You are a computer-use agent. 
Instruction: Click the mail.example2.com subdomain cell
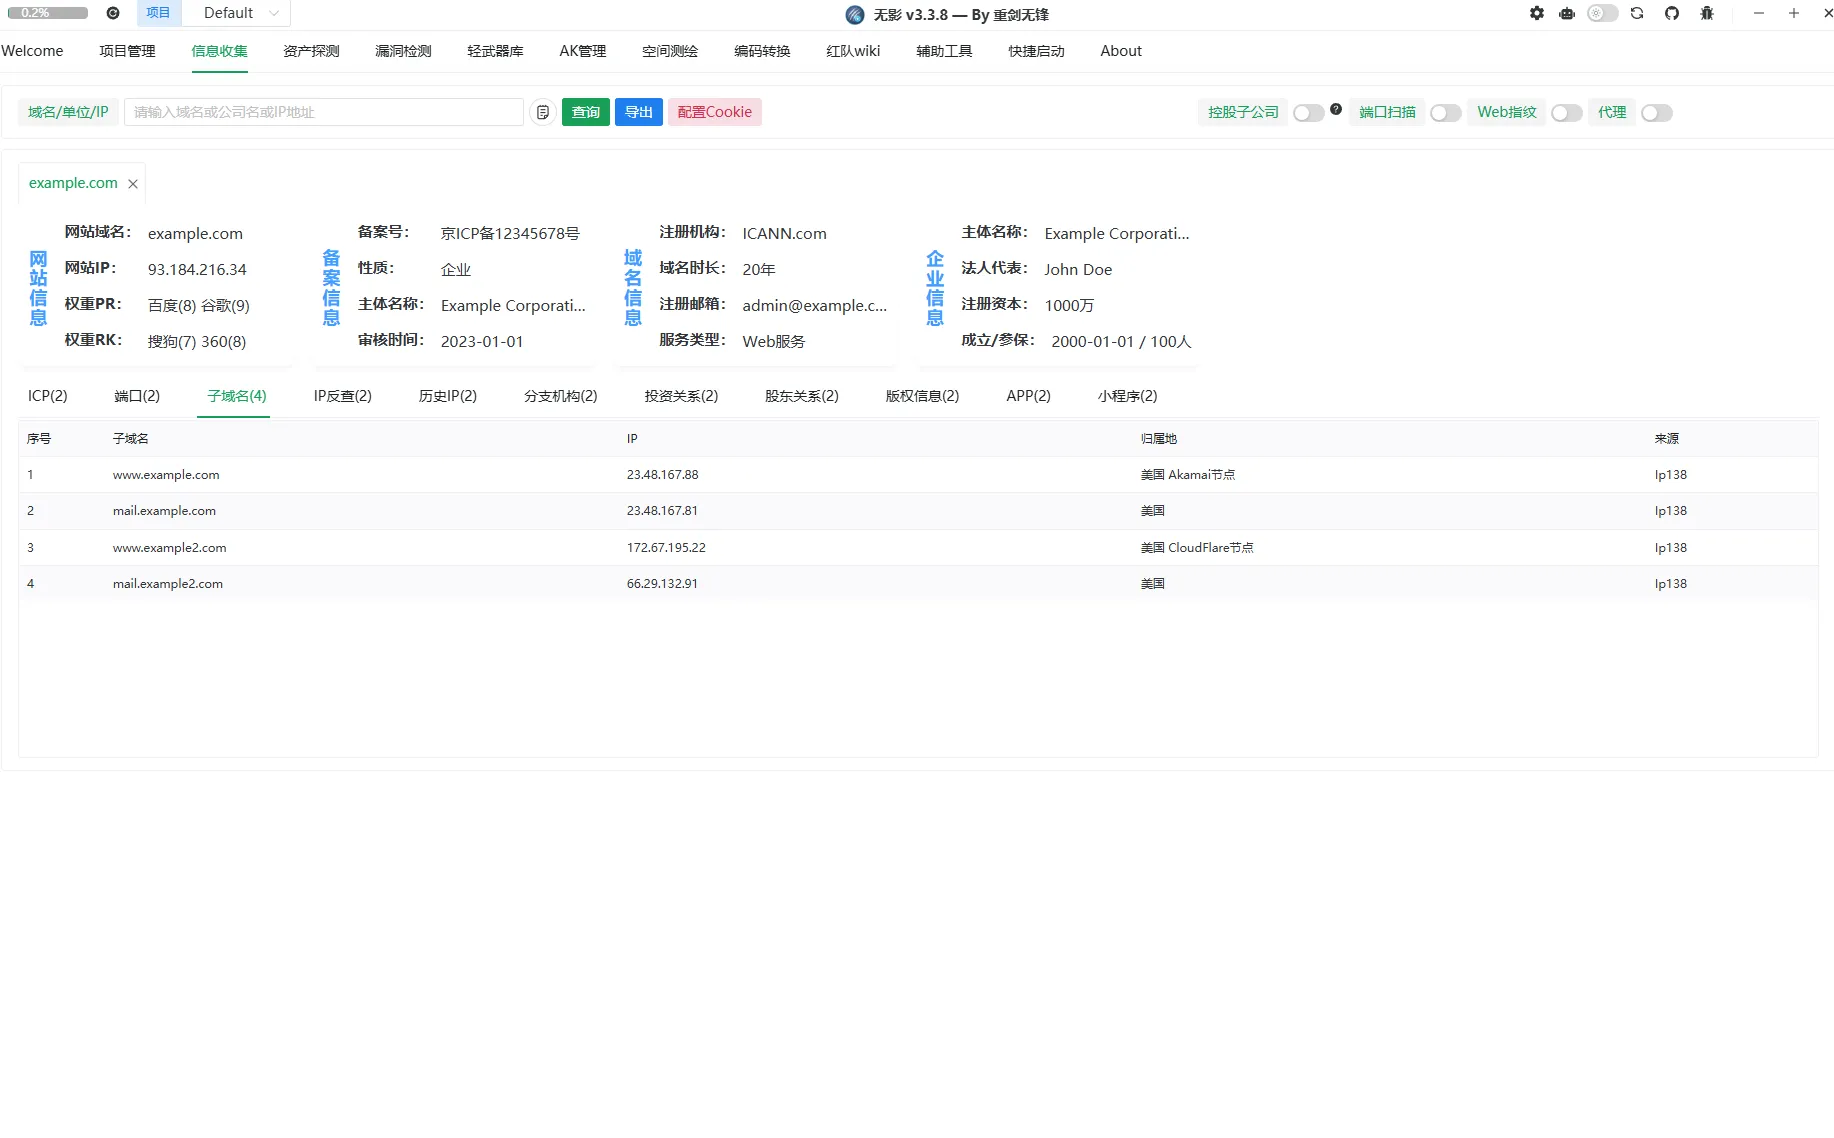coord(168,584)
